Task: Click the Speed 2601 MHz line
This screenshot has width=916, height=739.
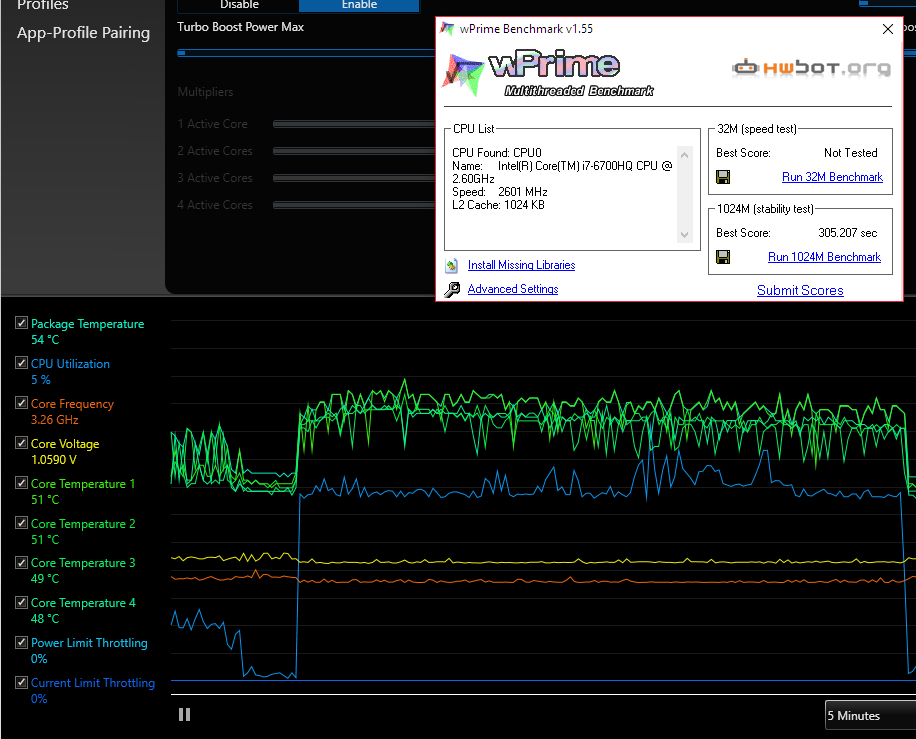Action: pyautogui.click(x=499, y=192)
